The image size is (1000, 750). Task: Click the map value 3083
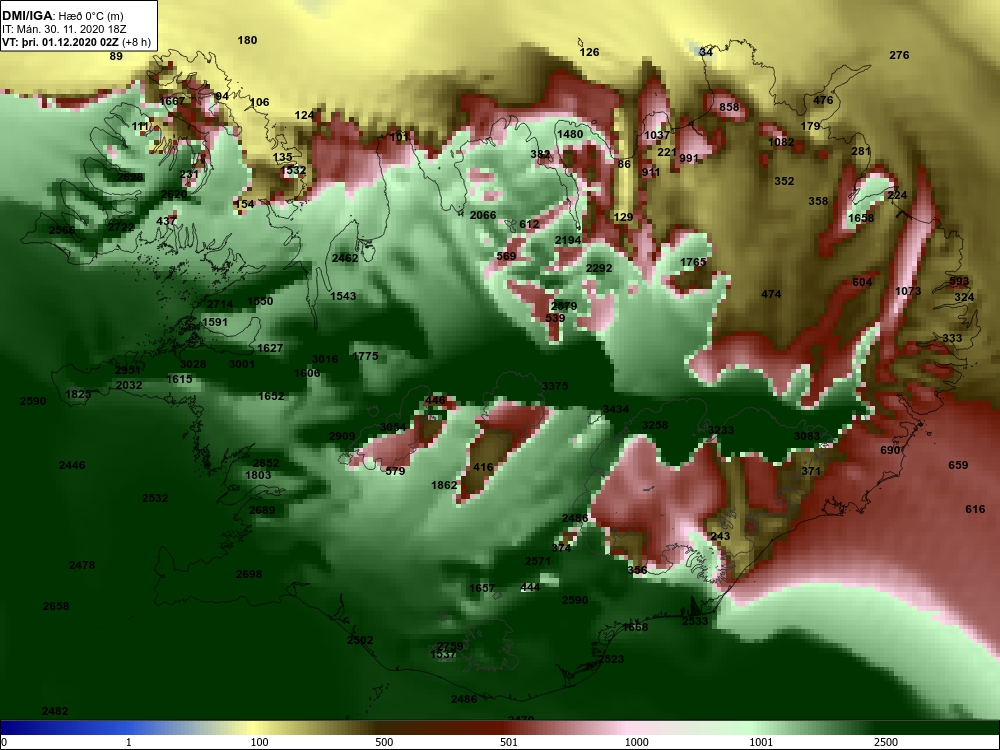pos(807,436)
